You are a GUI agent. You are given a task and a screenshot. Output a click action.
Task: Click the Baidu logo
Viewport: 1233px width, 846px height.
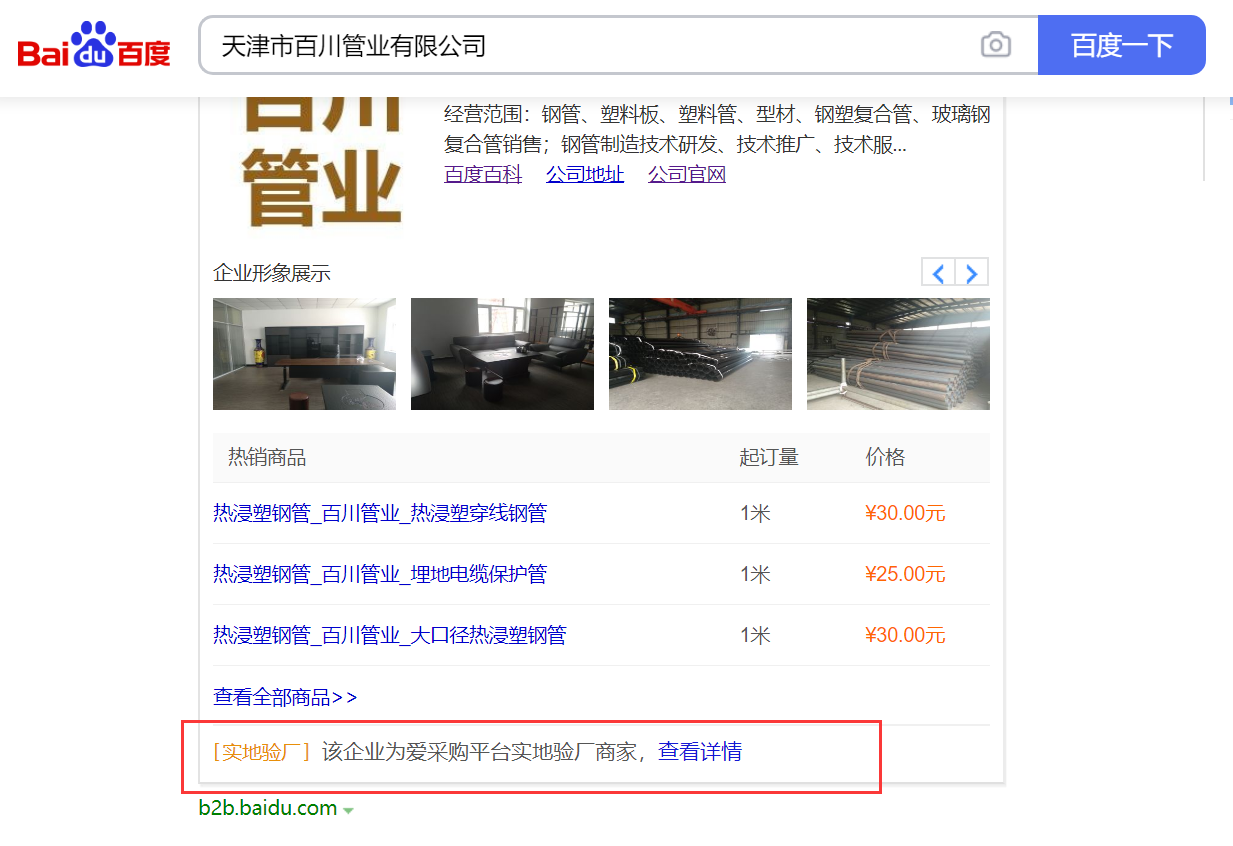pos(94,45)
